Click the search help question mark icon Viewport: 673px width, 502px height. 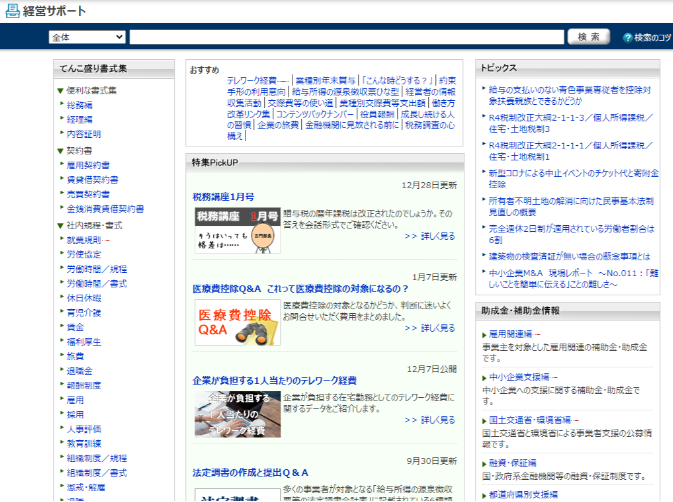tap(627, 37)
